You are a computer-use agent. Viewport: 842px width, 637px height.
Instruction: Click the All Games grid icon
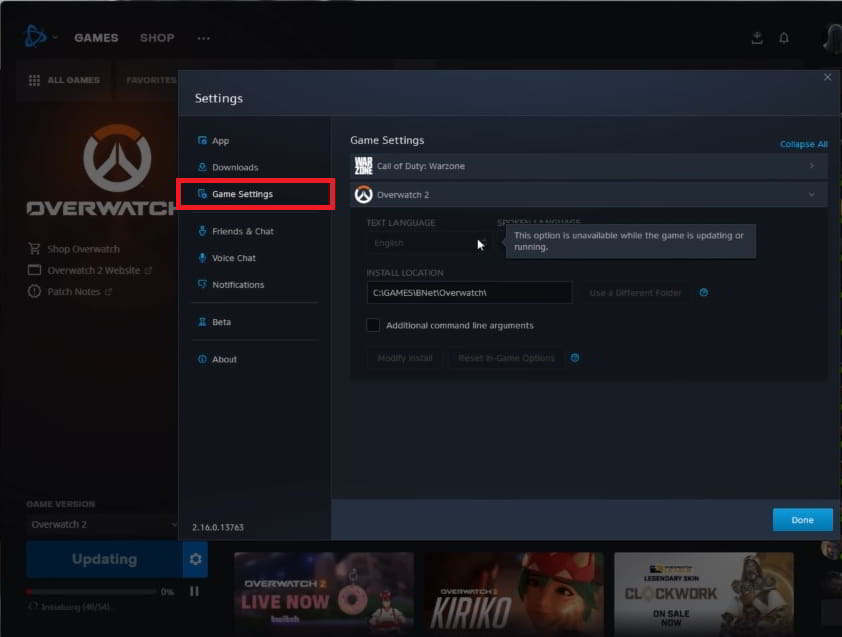tap(34, 80)
